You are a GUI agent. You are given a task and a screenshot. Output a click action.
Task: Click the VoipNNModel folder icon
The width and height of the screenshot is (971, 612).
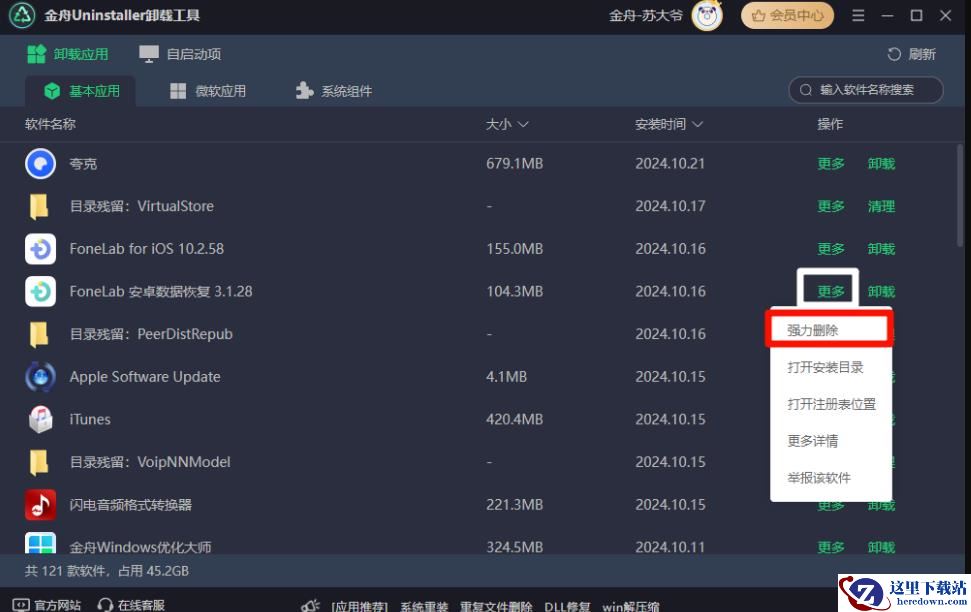(39, 462)
